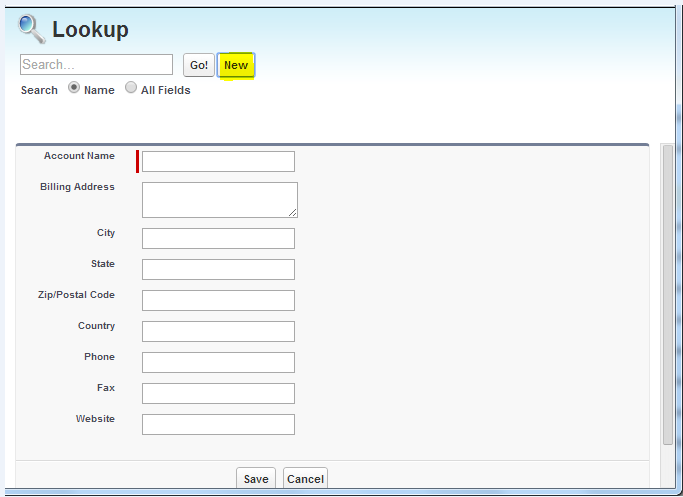Click the Account Name input field
683x497 pixels.
click(218, 161)
